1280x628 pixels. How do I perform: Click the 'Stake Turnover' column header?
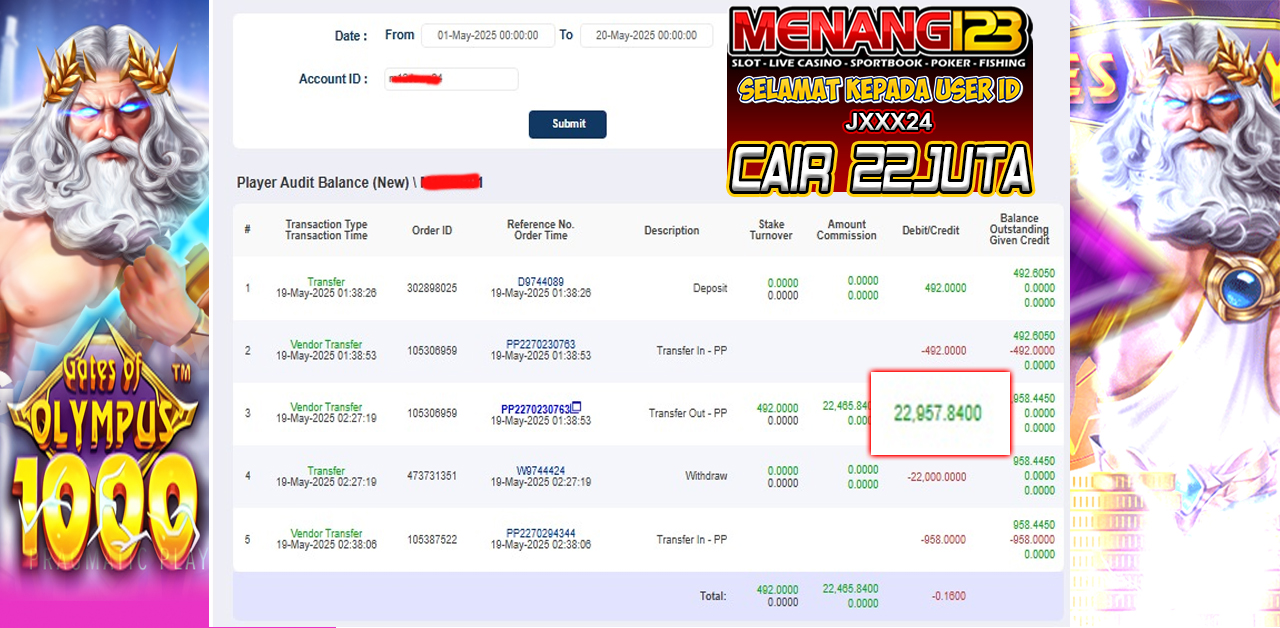(x=771, y=230)
